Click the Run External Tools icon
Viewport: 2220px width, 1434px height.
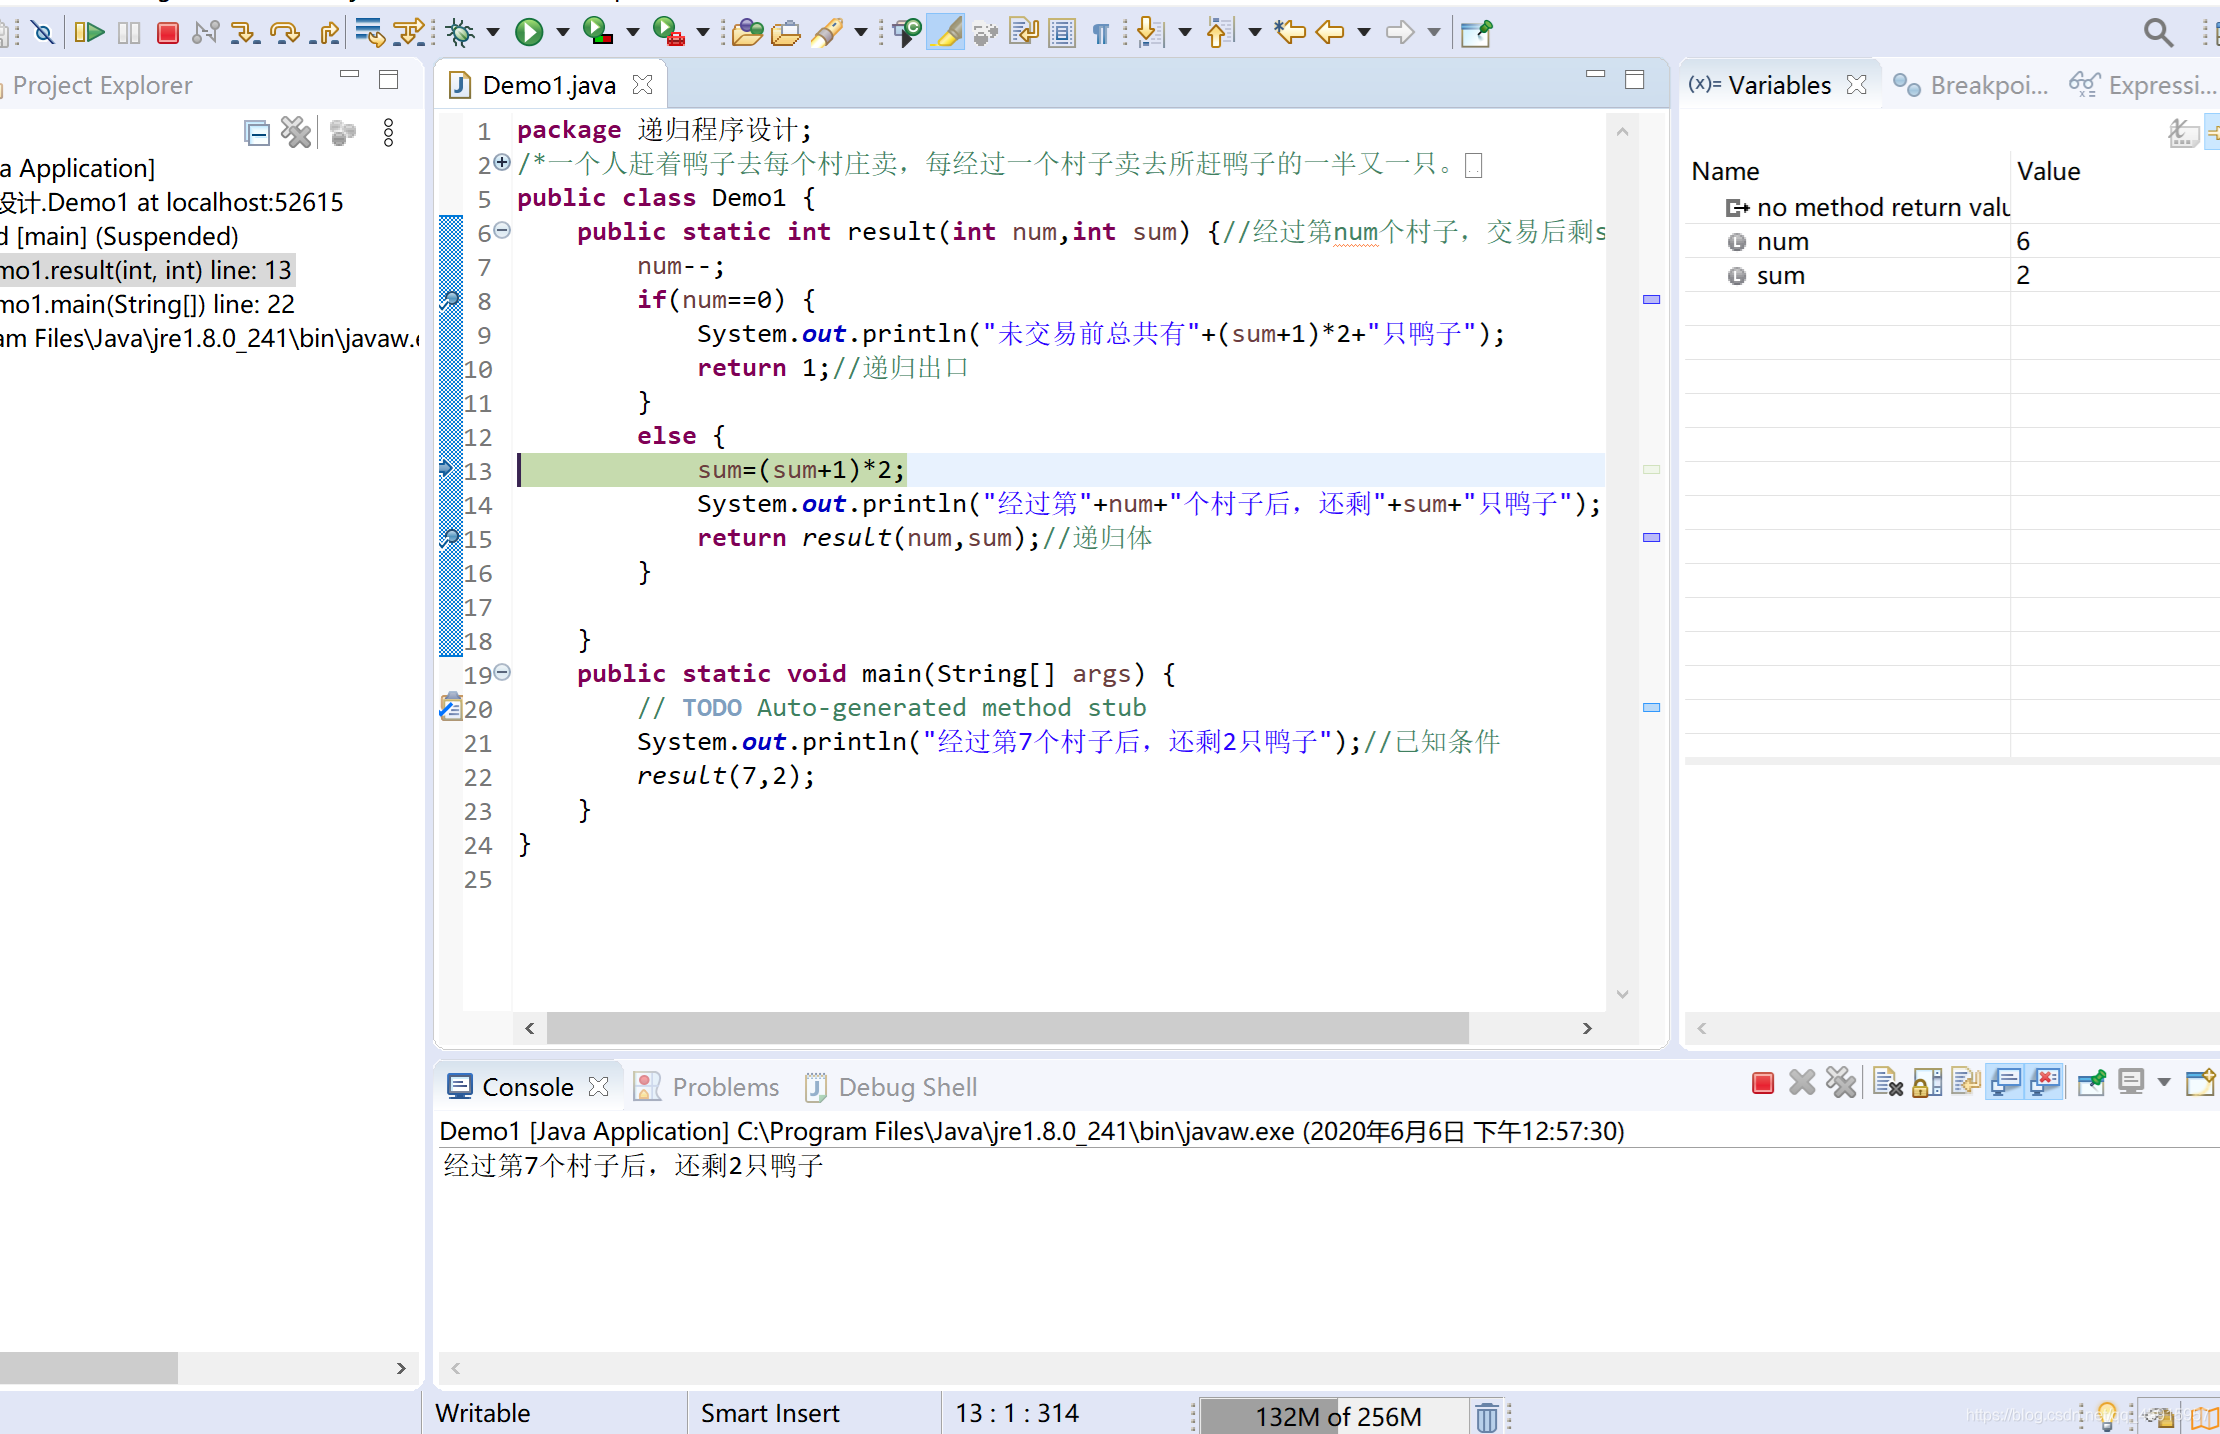pyautogui.click(x=668, y=33)
